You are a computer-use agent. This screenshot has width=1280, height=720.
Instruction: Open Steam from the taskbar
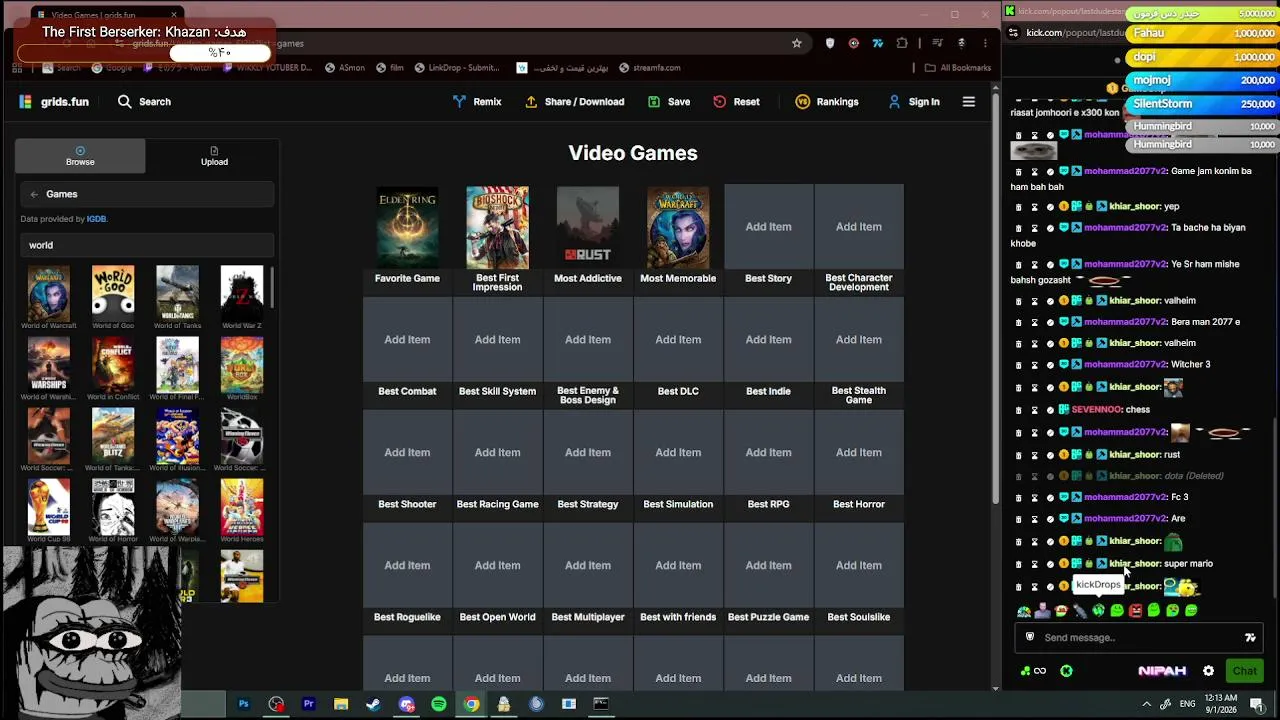coord(373,704)
